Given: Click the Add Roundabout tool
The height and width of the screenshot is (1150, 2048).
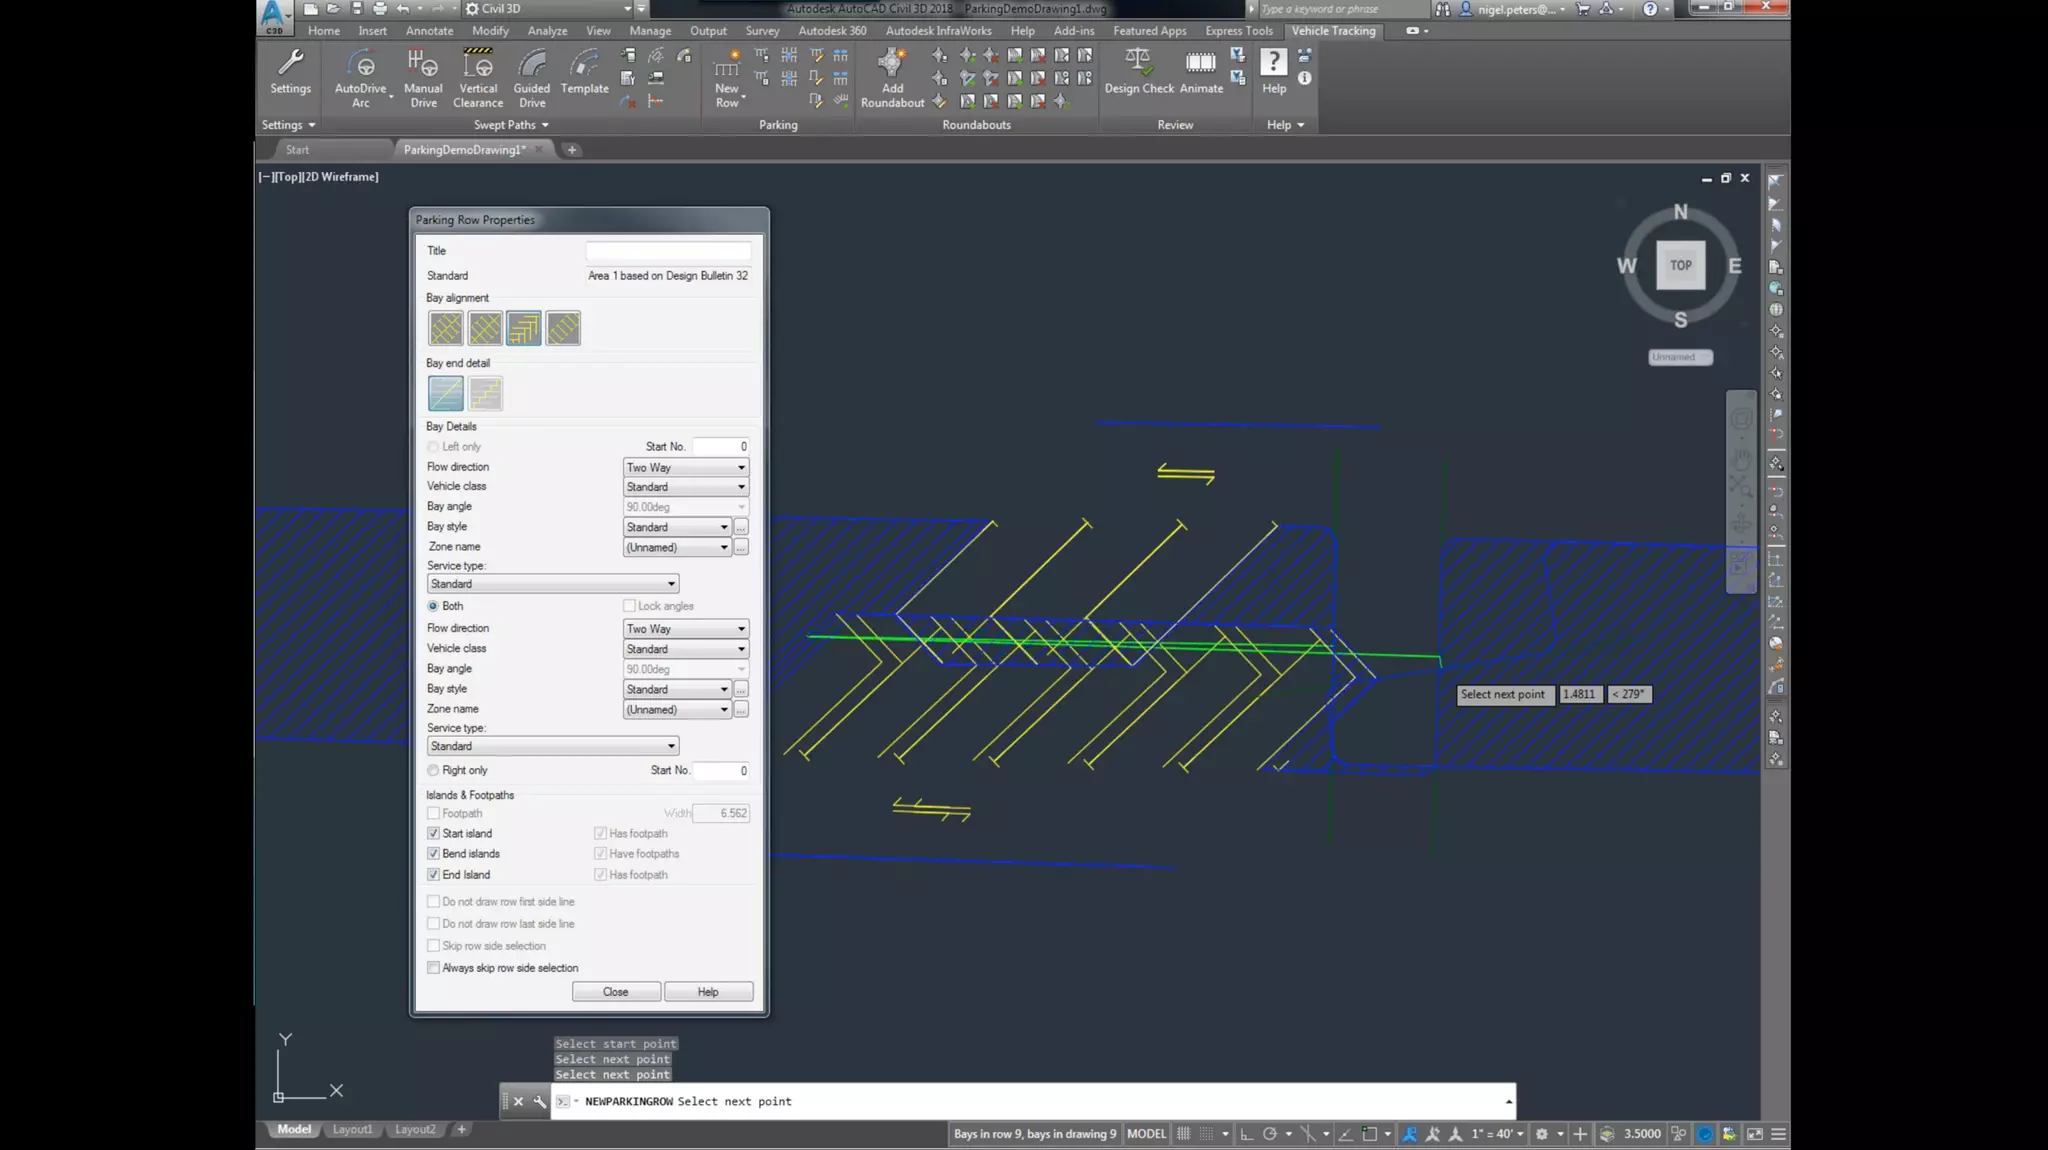Looking at the screenshot, I should tap(892, 78).
